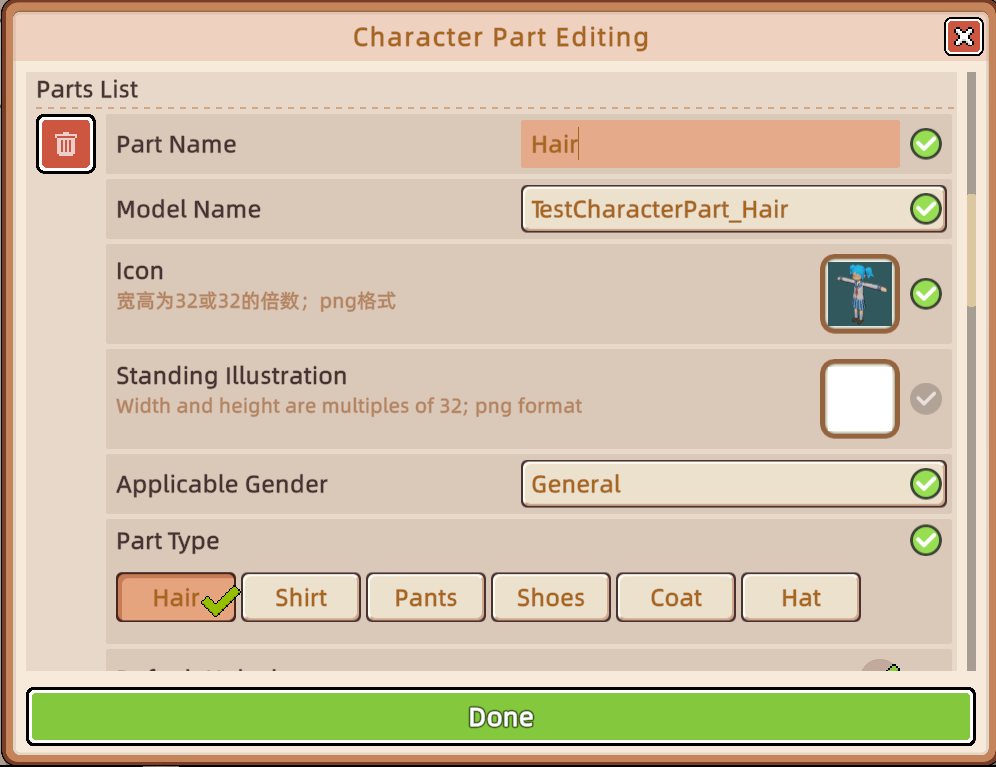Image resolution: width=996 pixels, height=767 pixels.
Task: Click the empty Standing Illustration image slot
Action: pyautogui.click(x=860, y=399)
